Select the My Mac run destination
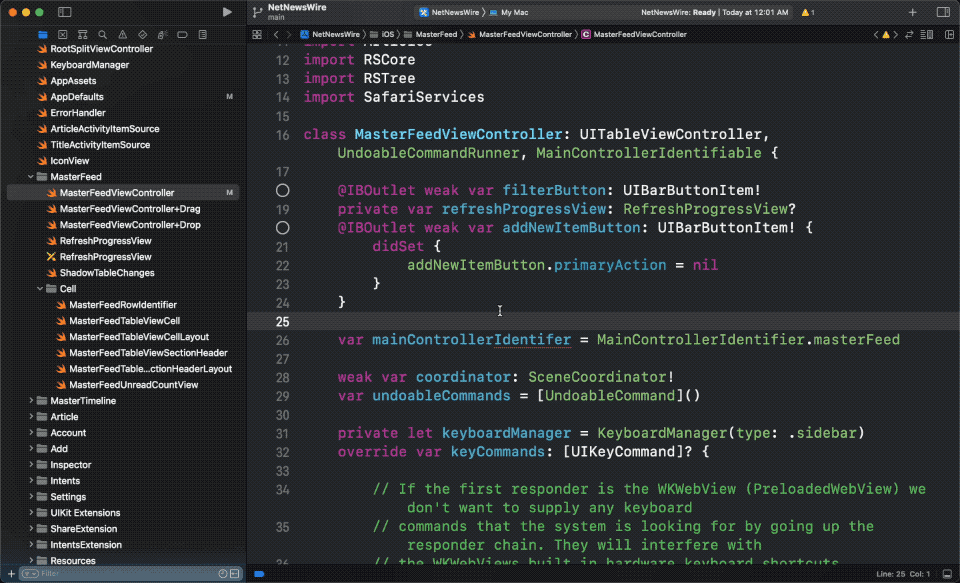Image resolution: width=960 pixels, height=583 pixels. click(514, 12)
